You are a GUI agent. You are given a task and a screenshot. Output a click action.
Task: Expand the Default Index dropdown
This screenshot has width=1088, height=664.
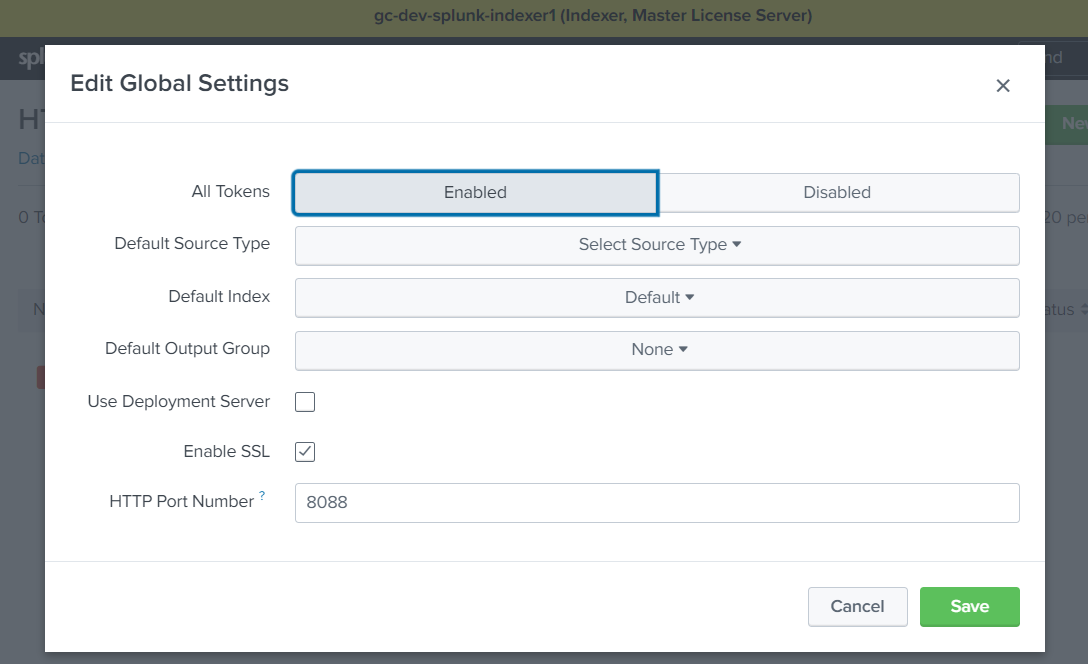(657, 298)
